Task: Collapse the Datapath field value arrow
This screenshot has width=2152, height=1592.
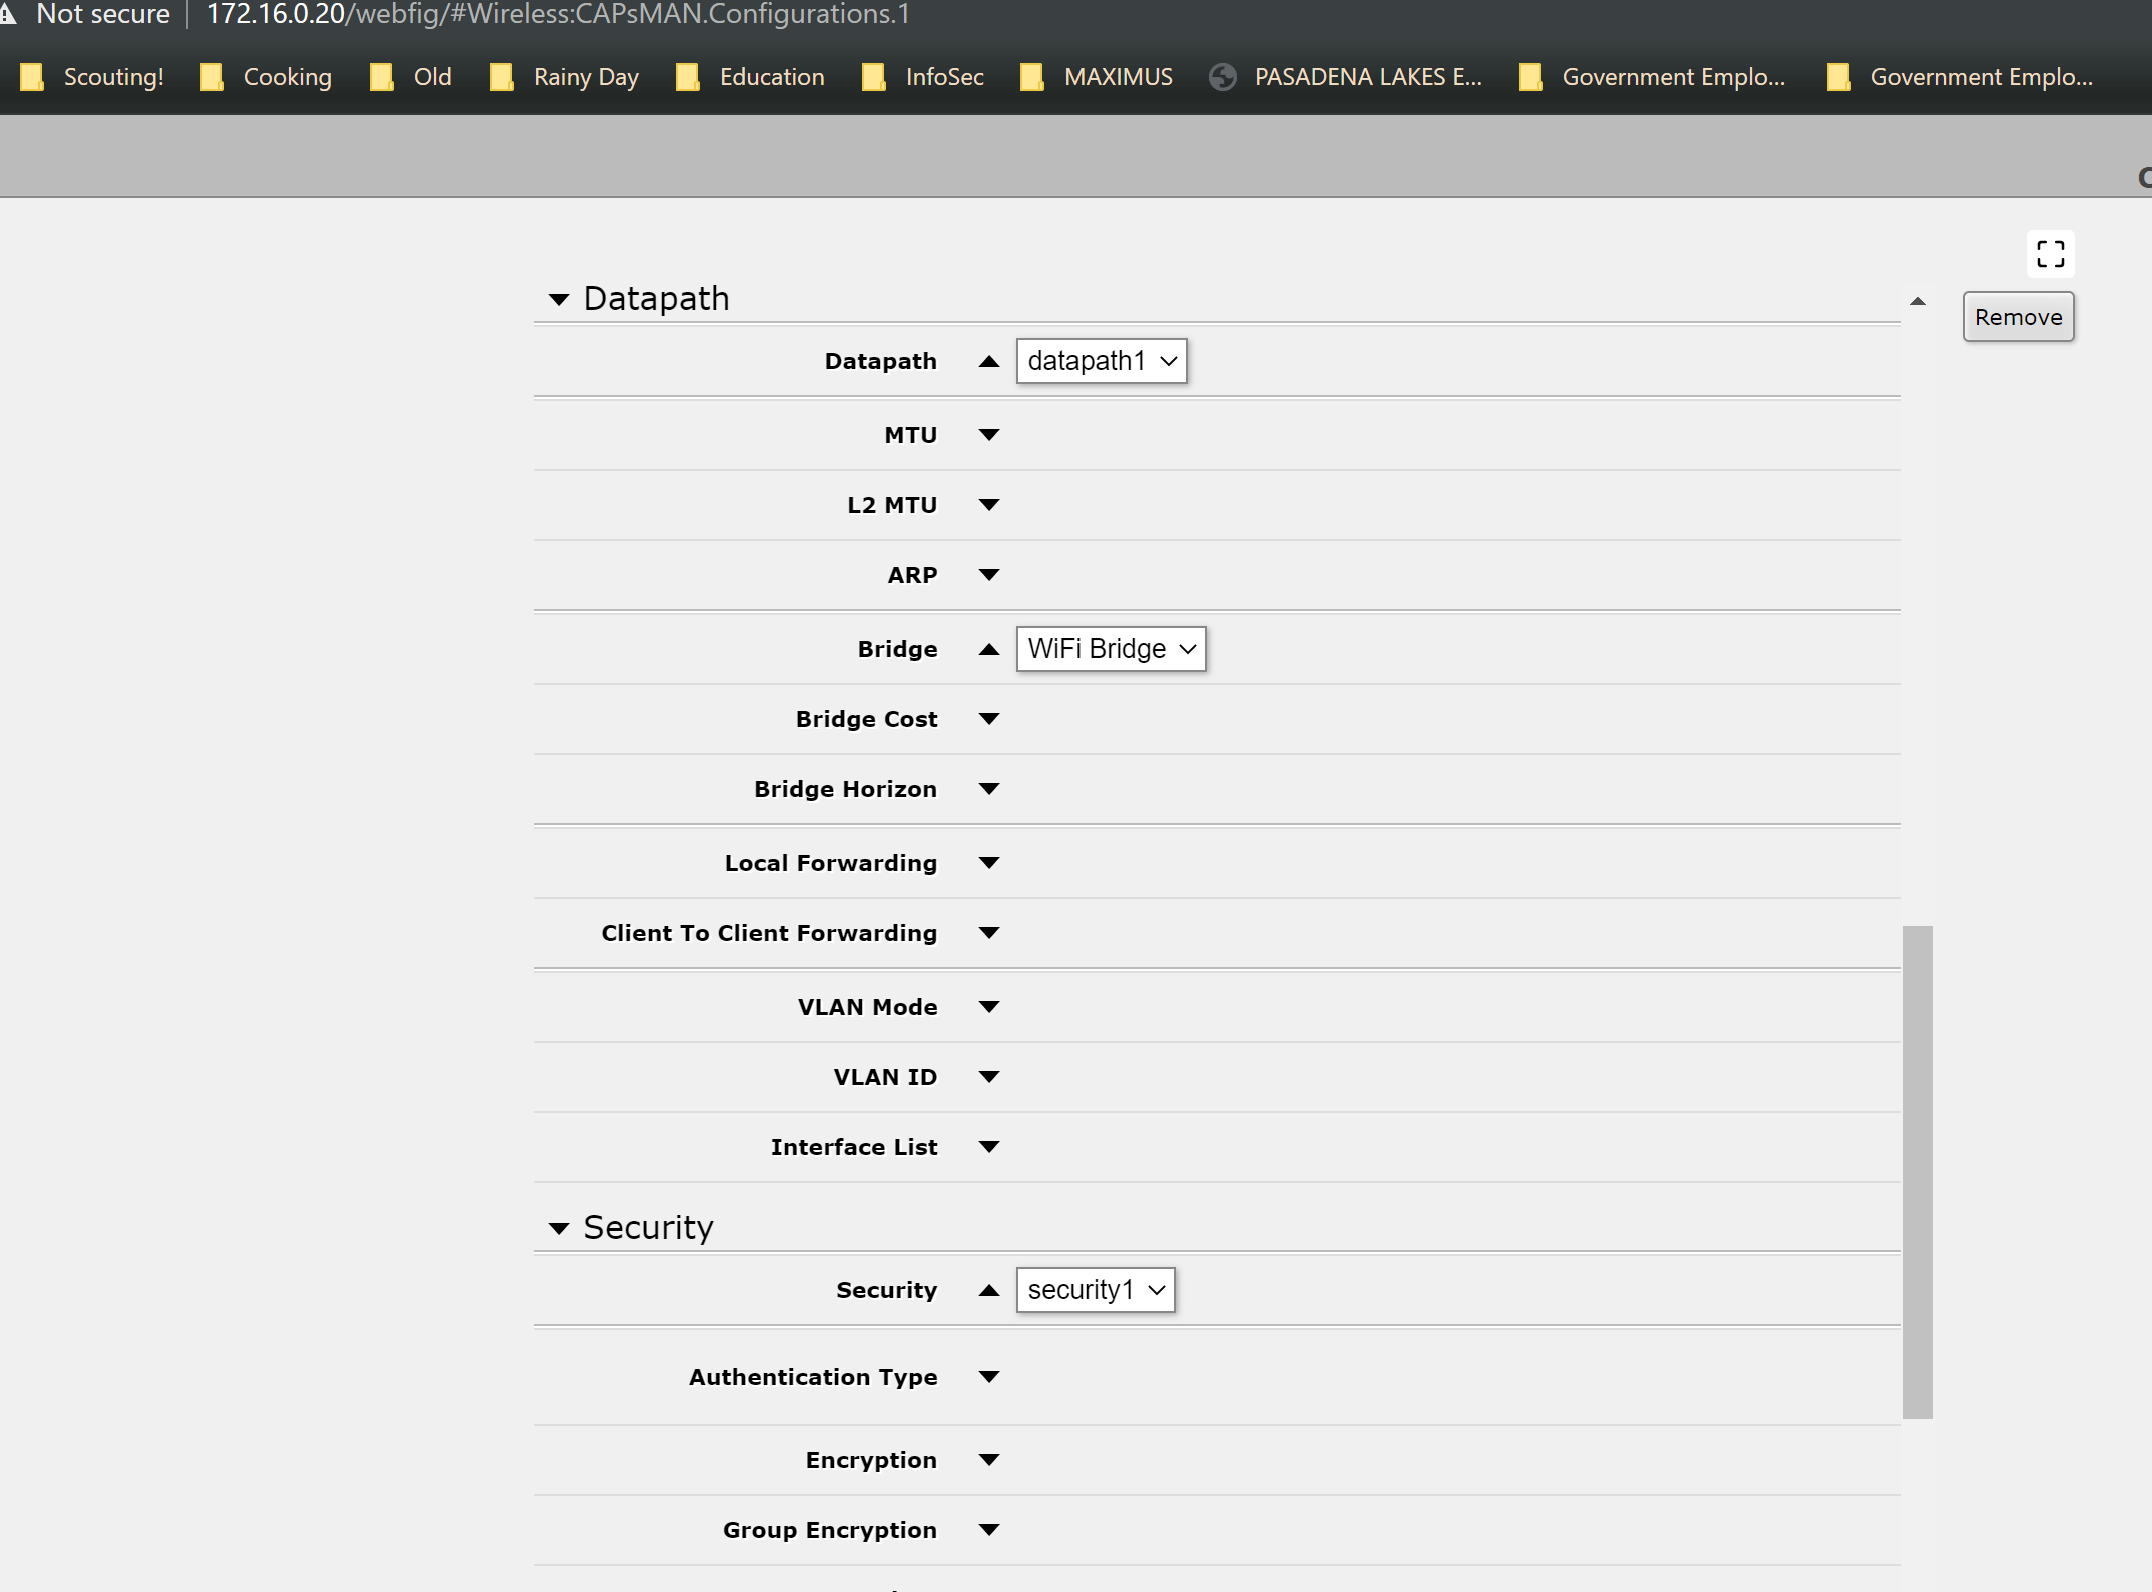Action: (988, 362)
